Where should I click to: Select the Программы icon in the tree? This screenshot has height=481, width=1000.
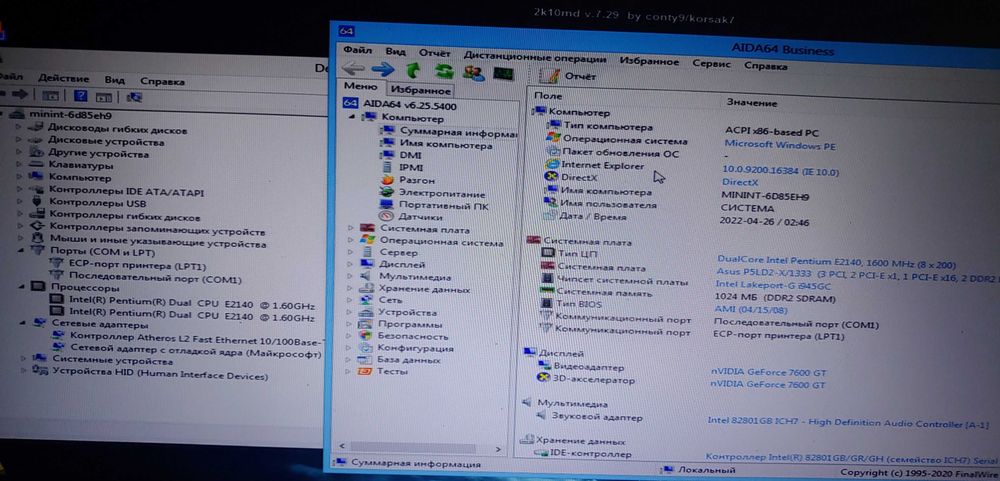[x=366, y=324]
